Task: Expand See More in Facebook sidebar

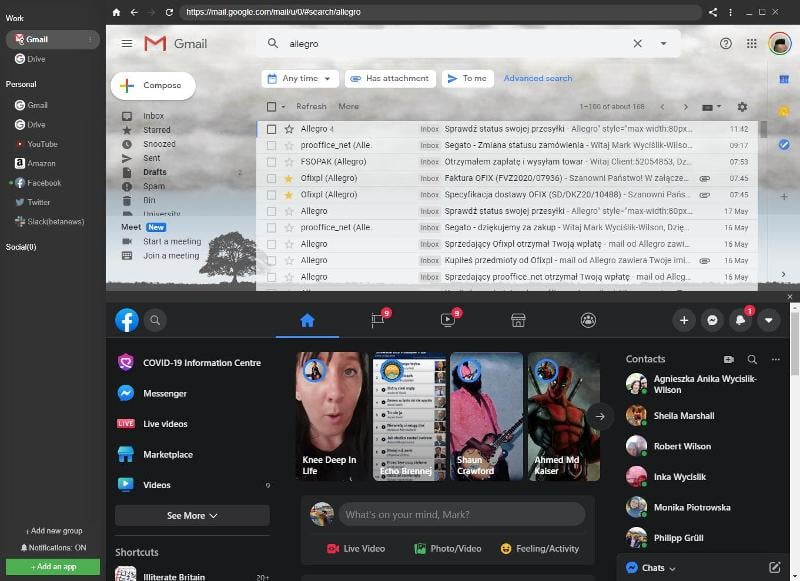Action: pyautogui.click(x=192, y=516)
